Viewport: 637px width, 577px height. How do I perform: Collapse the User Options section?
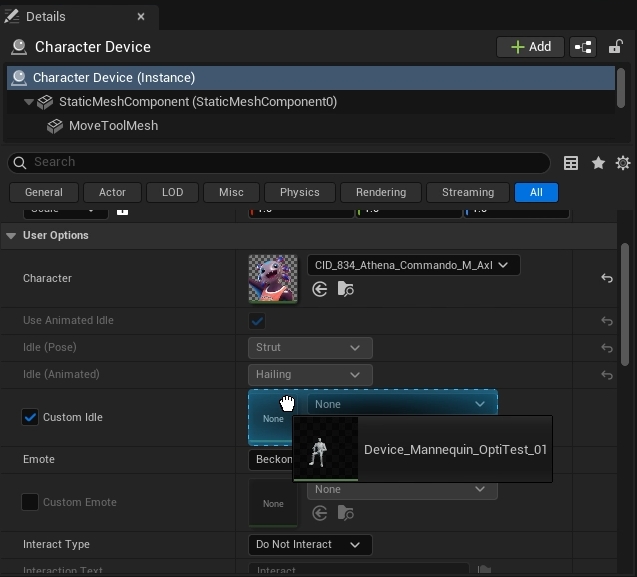pyautogui.click(x=12, y=236)
